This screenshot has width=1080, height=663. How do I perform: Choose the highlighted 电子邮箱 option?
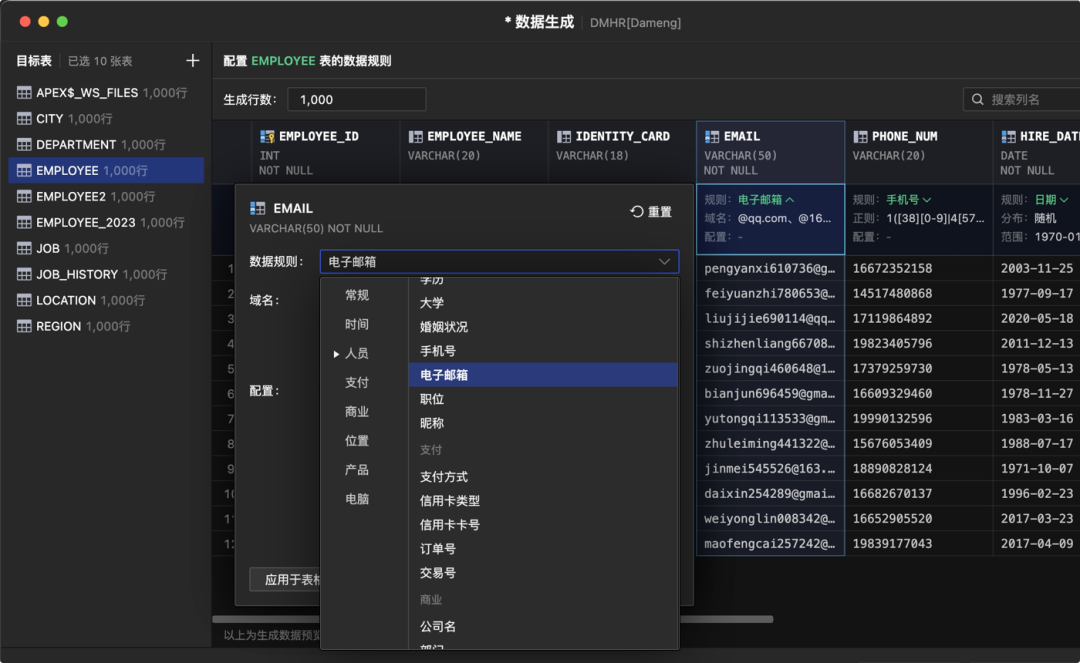pyautogui.click(x=543, y=375)
